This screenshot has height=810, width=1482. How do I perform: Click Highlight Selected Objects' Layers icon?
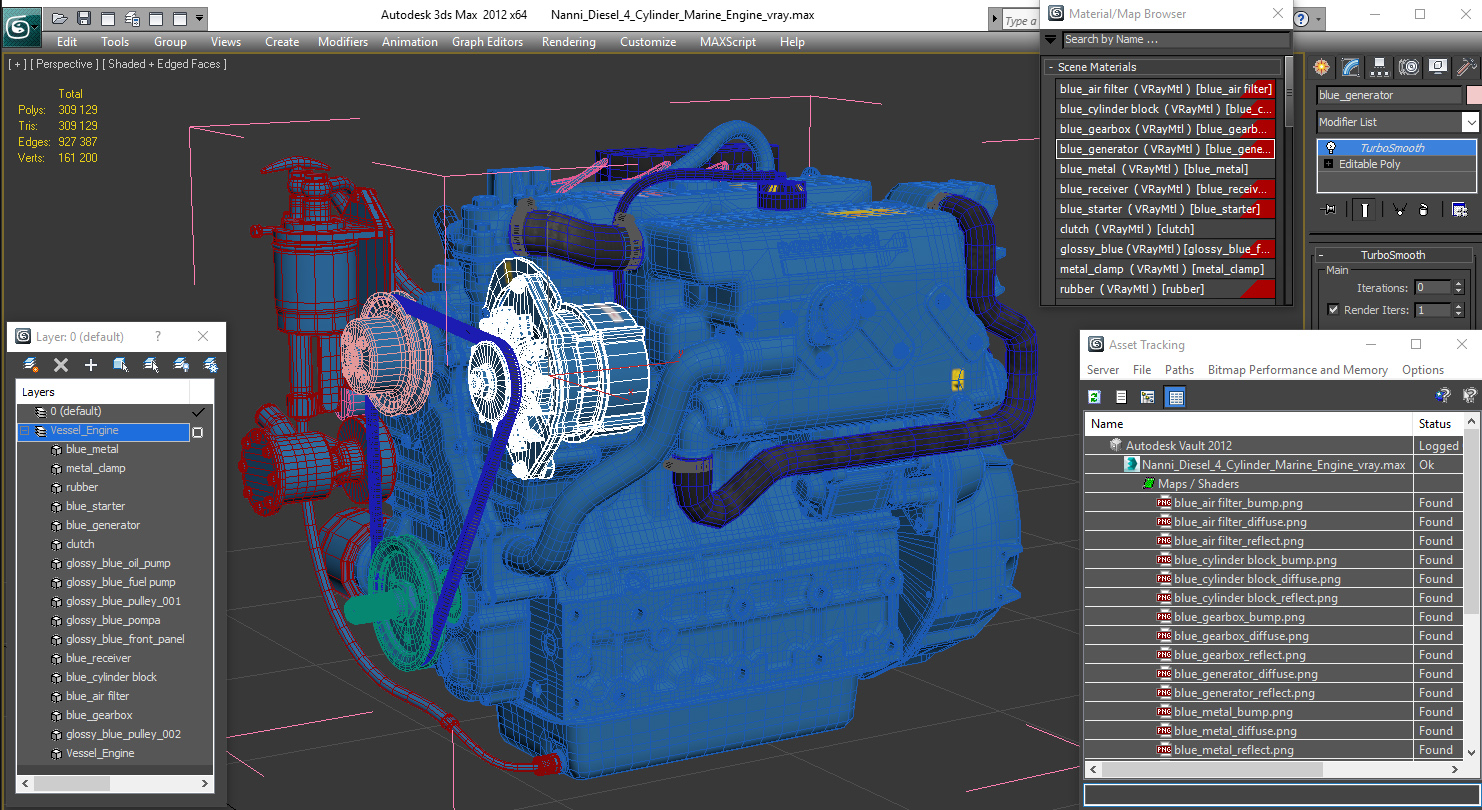coord(151,365)
